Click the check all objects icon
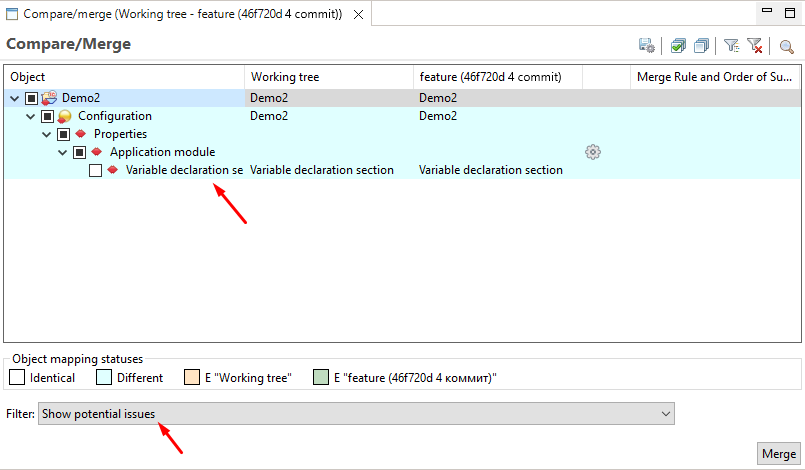805x470 pixels. pos(679,46)
